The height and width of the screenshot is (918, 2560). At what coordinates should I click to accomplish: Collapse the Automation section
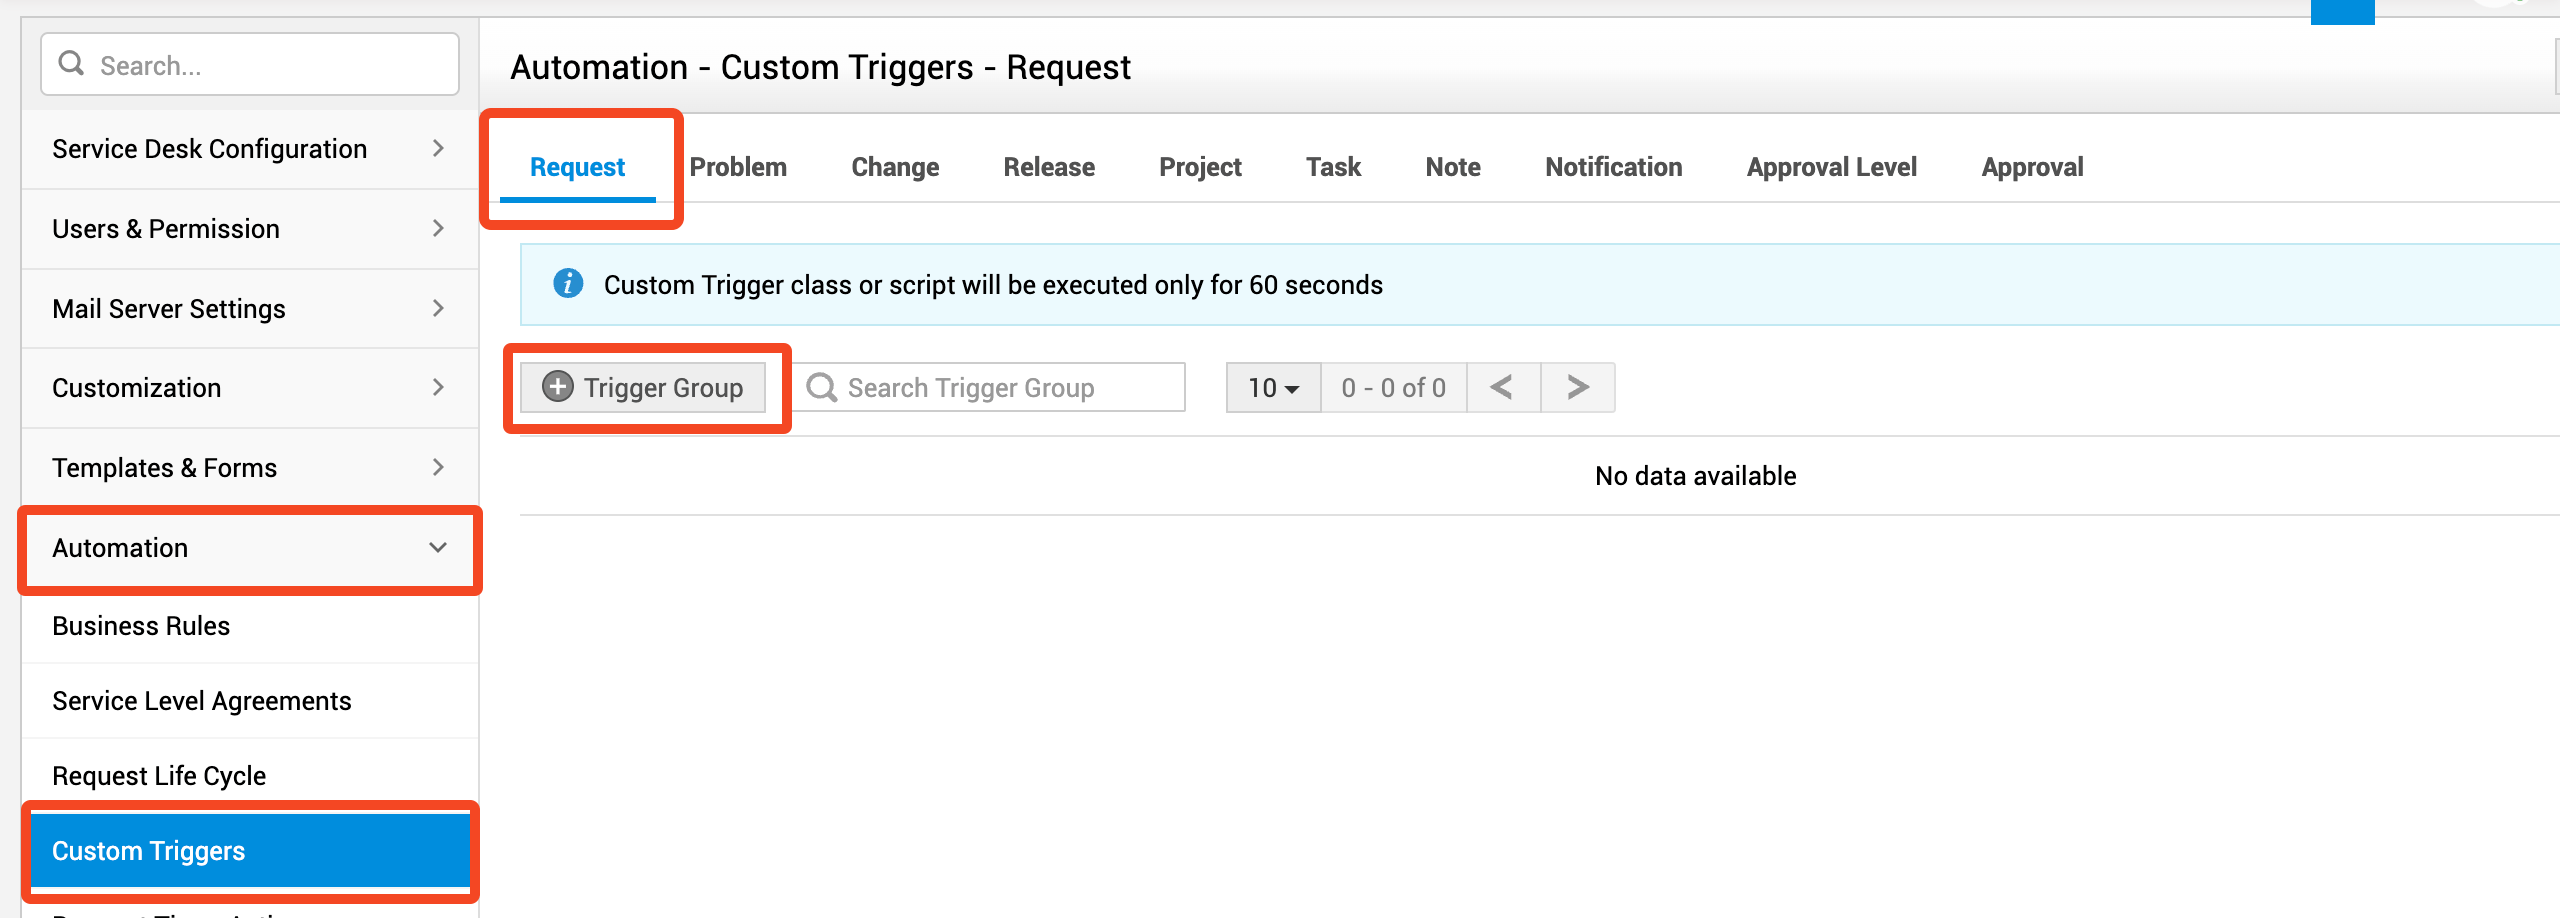tap(250, 548)
